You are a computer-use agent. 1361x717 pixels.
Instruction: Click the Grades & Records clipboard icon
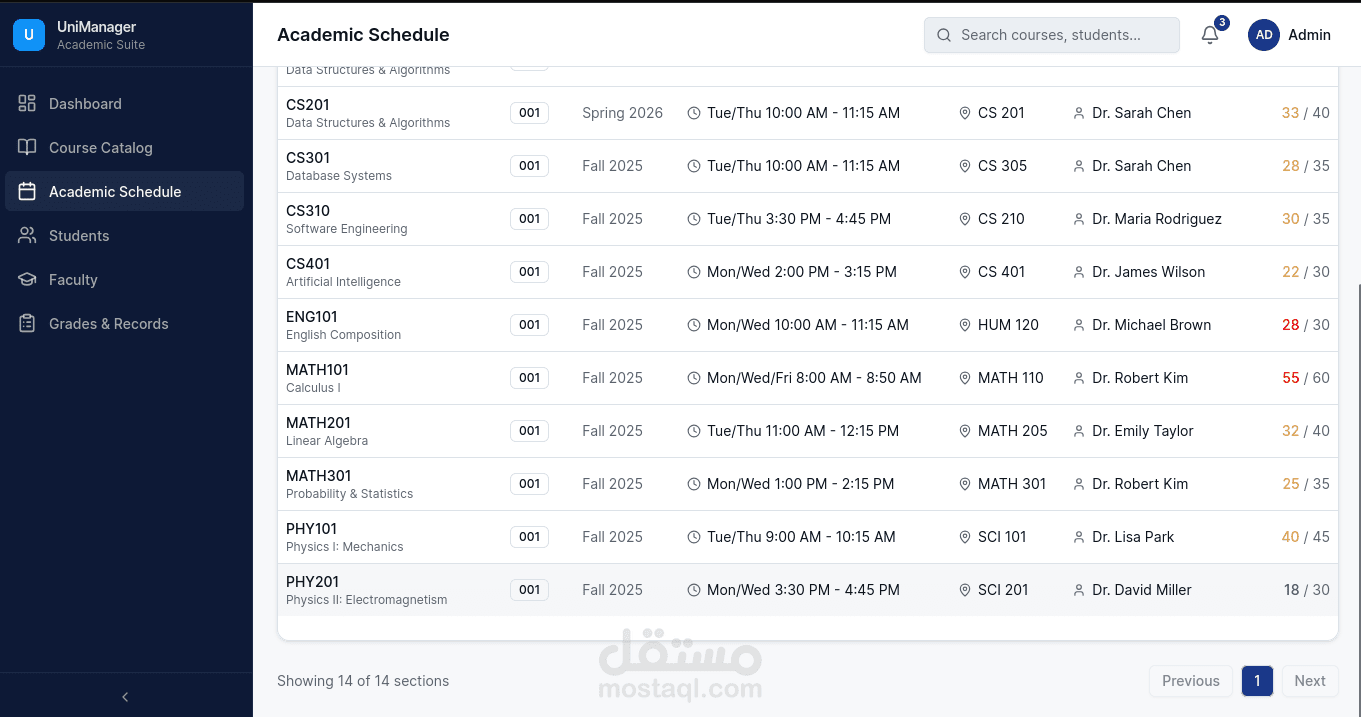tap(27, 324)
